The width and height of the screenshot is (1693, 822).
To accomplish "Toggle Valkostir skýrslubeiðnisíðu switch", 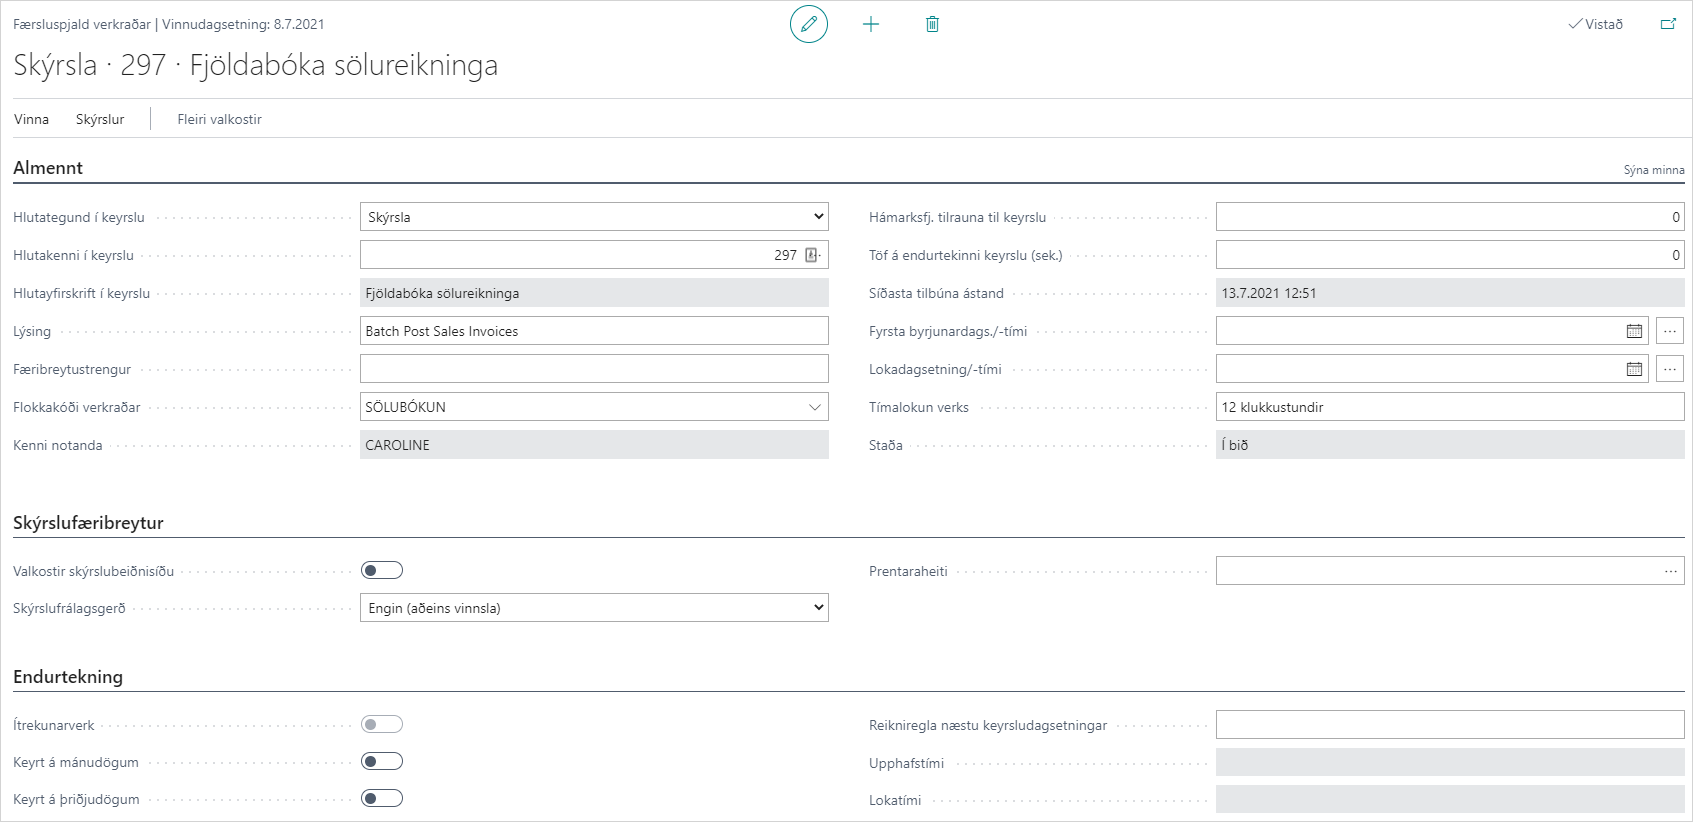I will (382, 570).
